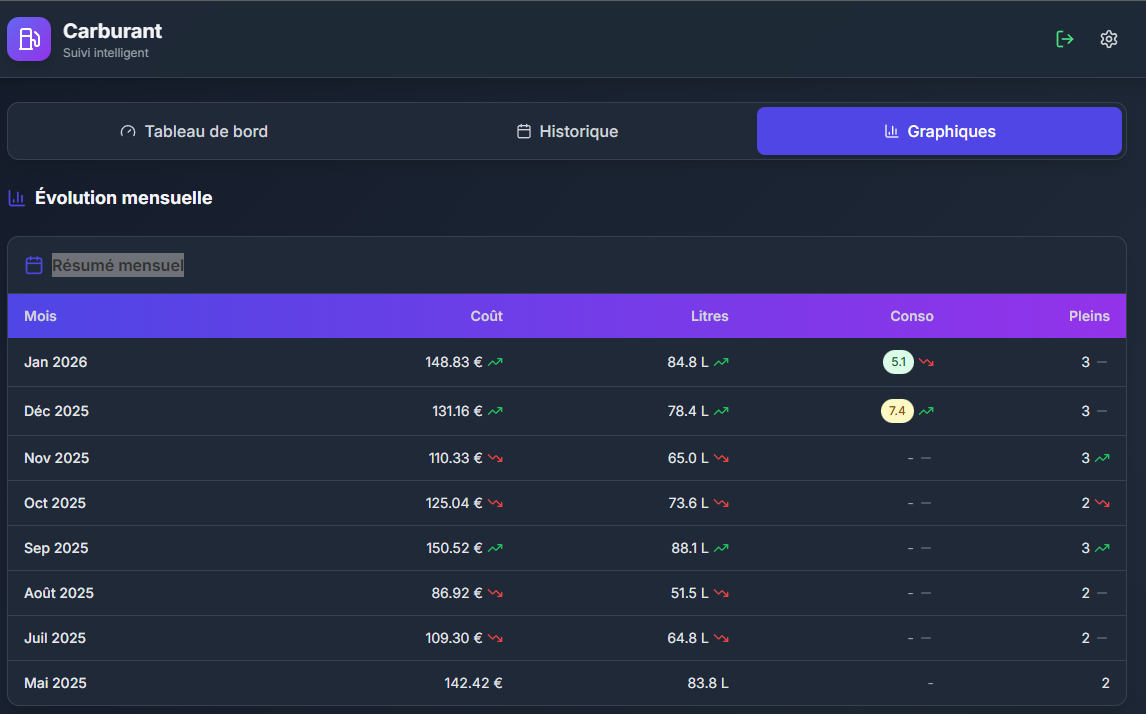The image size is (1146, 714).
Task: Switch to the Tableau de bord tab
Action: click(194, 131)
